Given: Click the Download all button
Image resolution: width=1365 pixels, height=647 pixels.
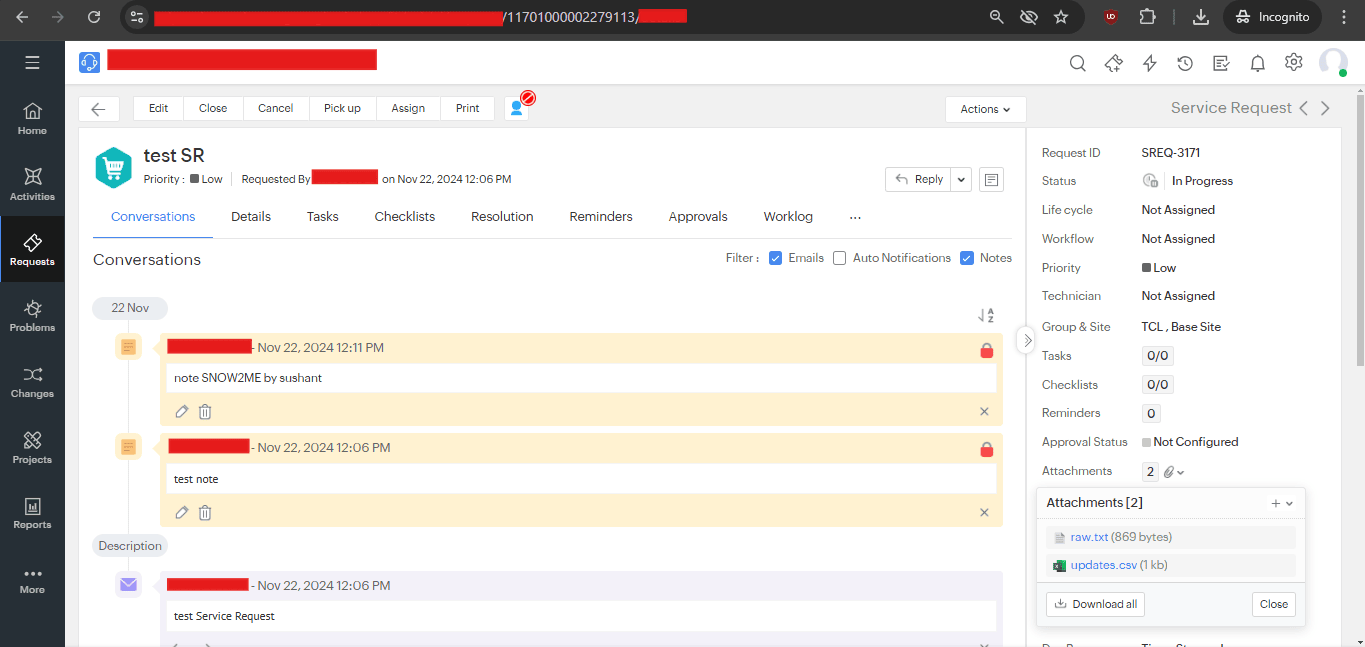Looking at the screenshot, I should coord(1095,604).
